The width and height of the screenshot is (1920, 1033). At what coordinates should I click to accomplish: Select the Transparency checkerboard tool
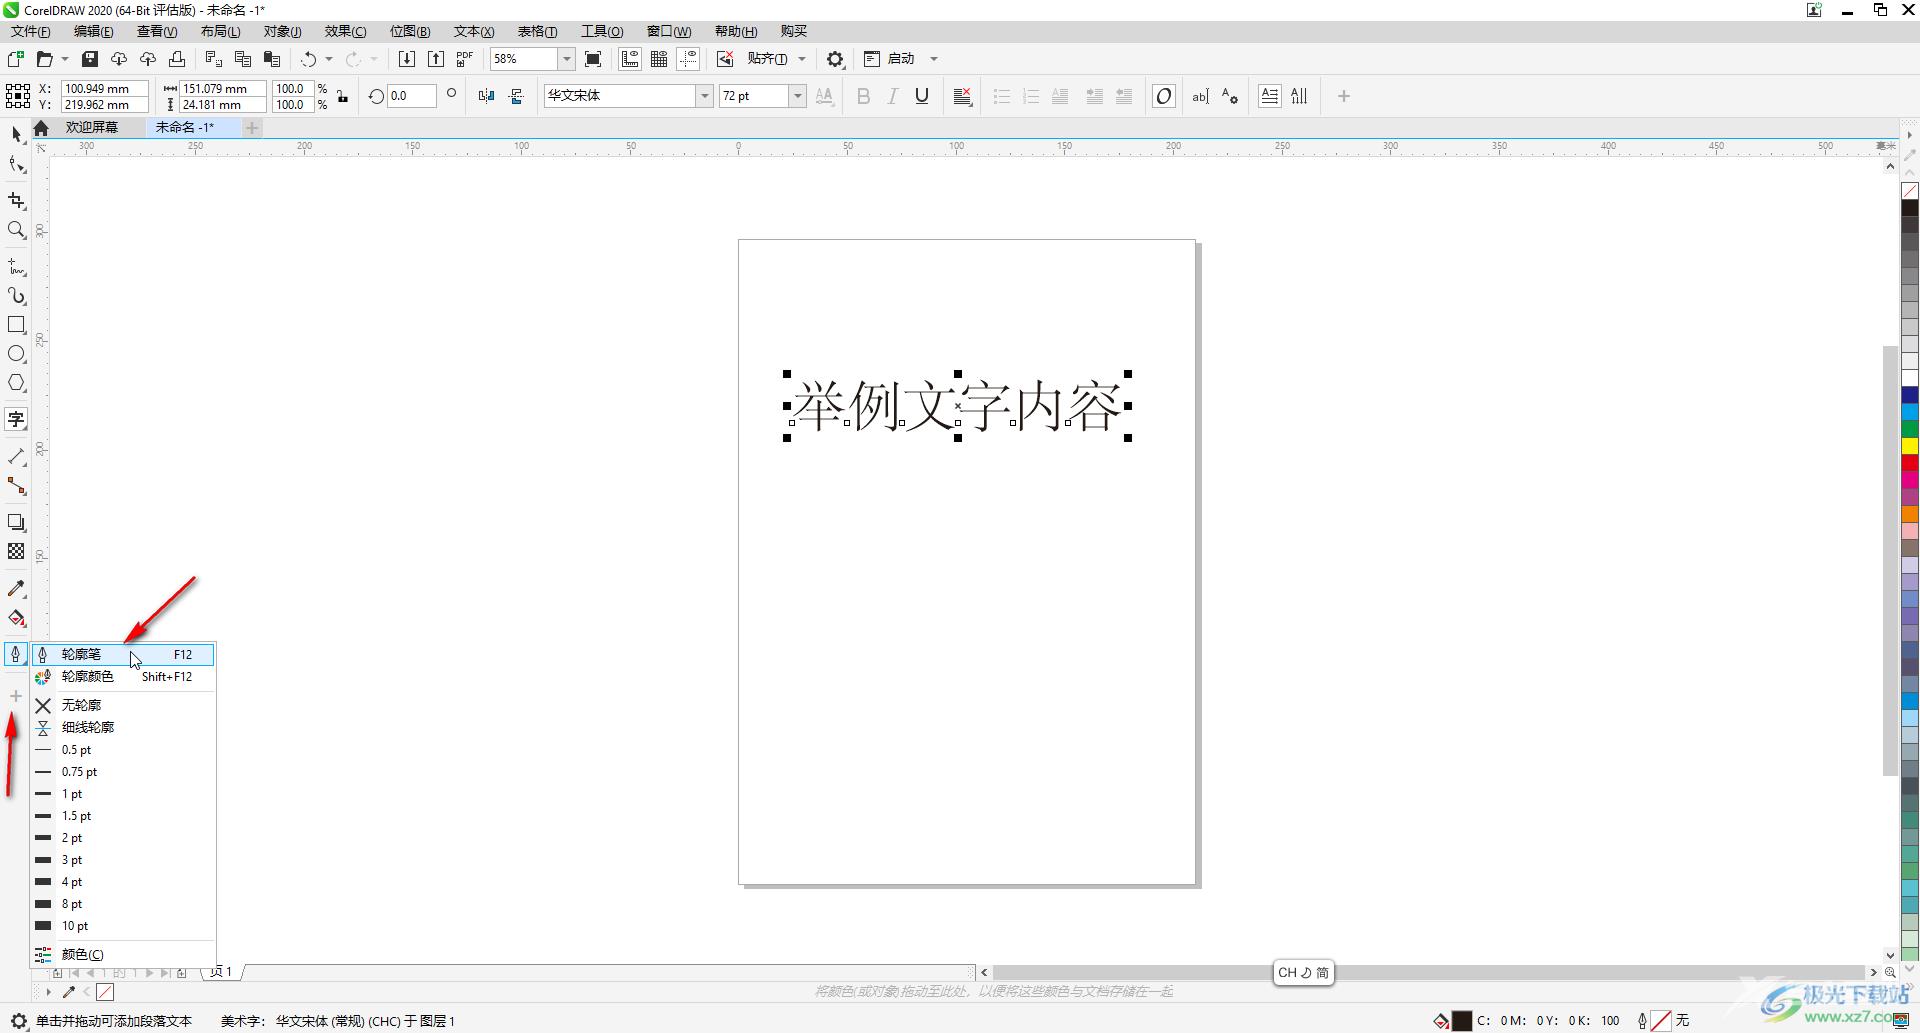[x=16, y=551]
